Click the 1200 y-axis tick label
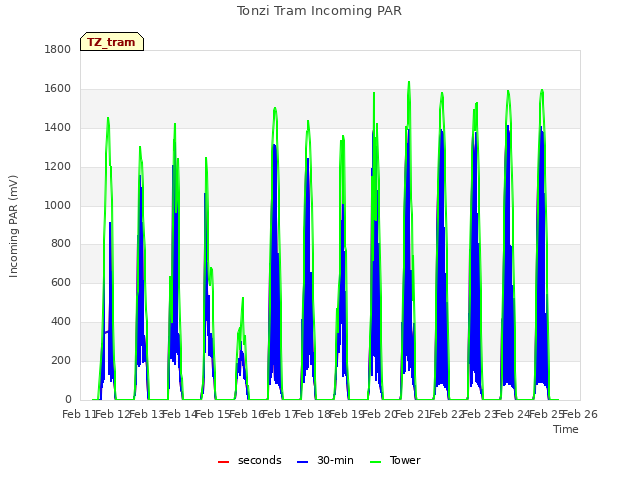This screenshot has width=640, height=480. [58, 167]
